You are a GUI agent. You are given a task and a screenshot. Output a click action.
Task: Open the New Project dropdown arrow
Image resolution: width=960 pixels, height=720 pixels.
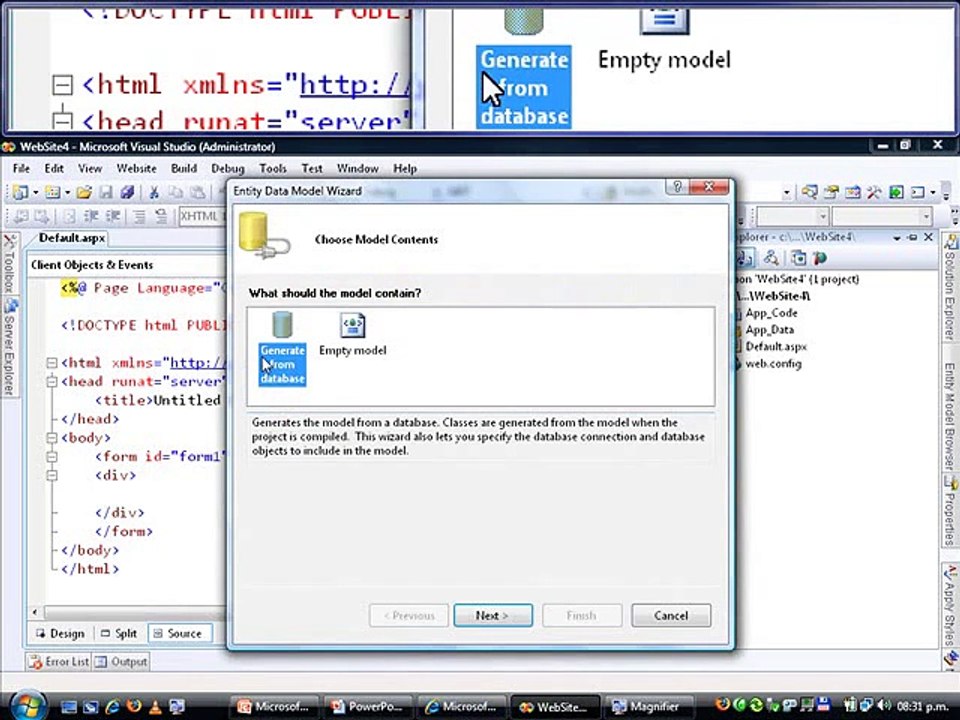tap(36, 192)
